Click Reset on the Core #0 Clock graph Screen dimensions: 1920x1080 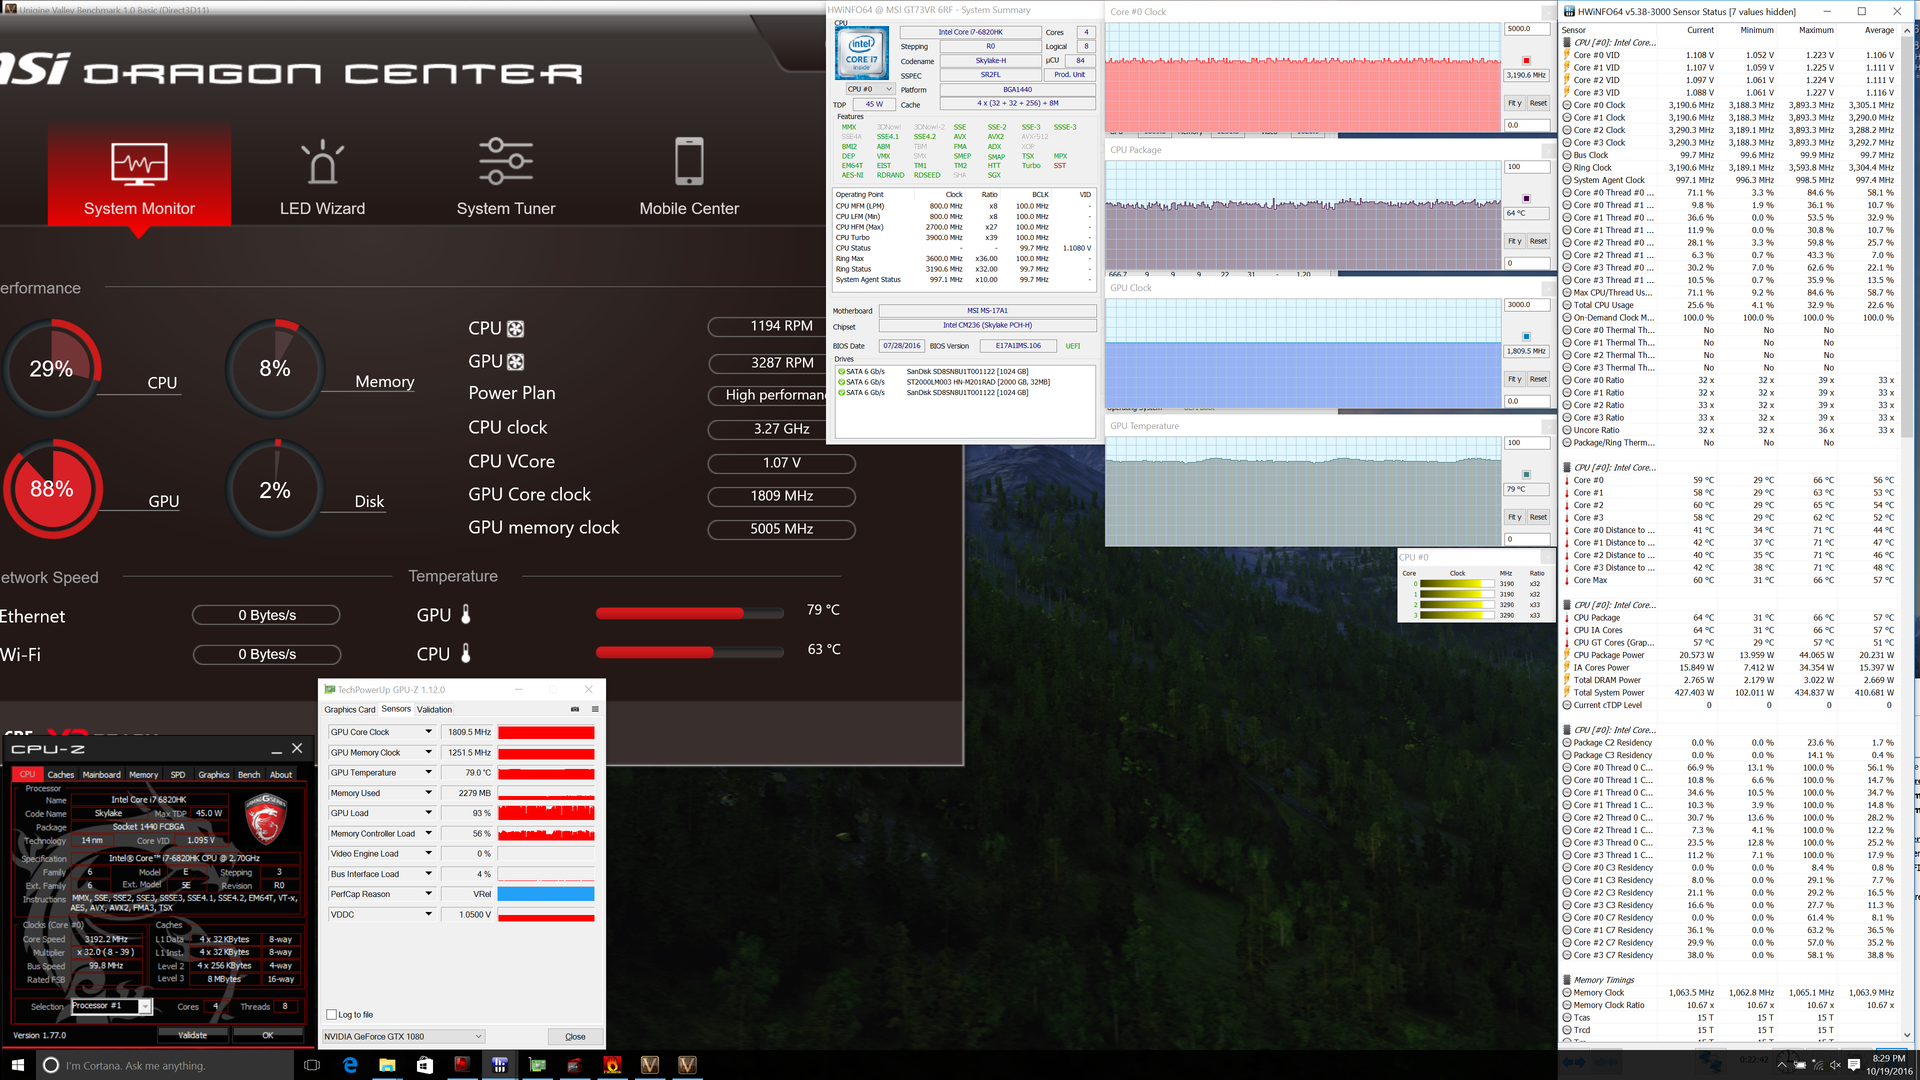coord(1538,103)
